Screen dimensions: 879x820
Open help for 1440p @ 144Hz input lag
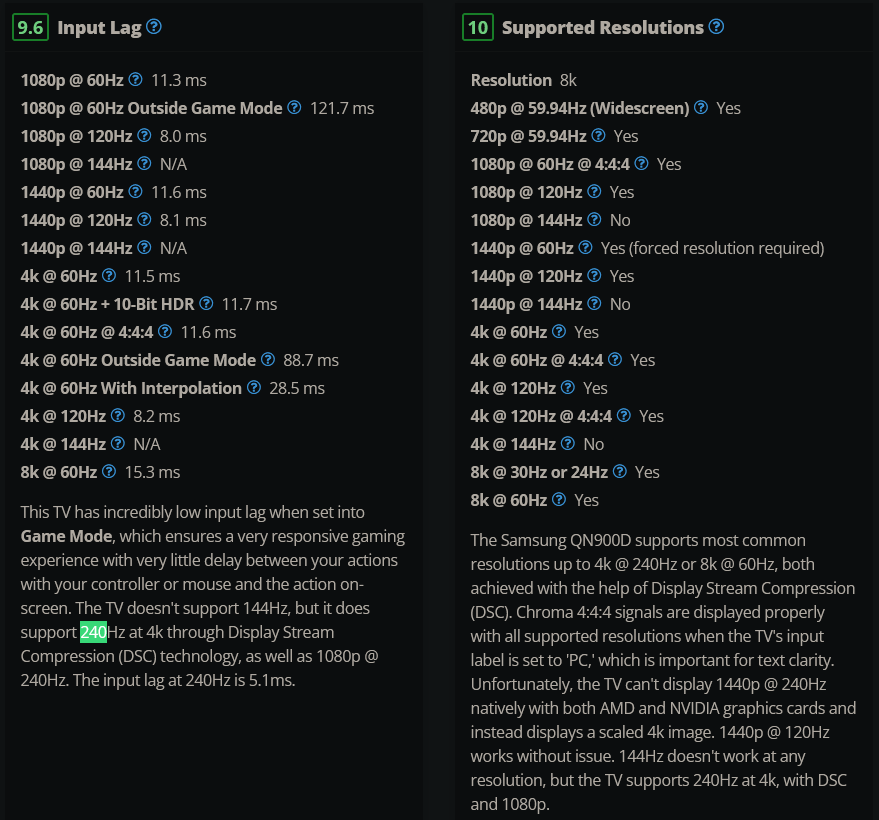(144, 247)
